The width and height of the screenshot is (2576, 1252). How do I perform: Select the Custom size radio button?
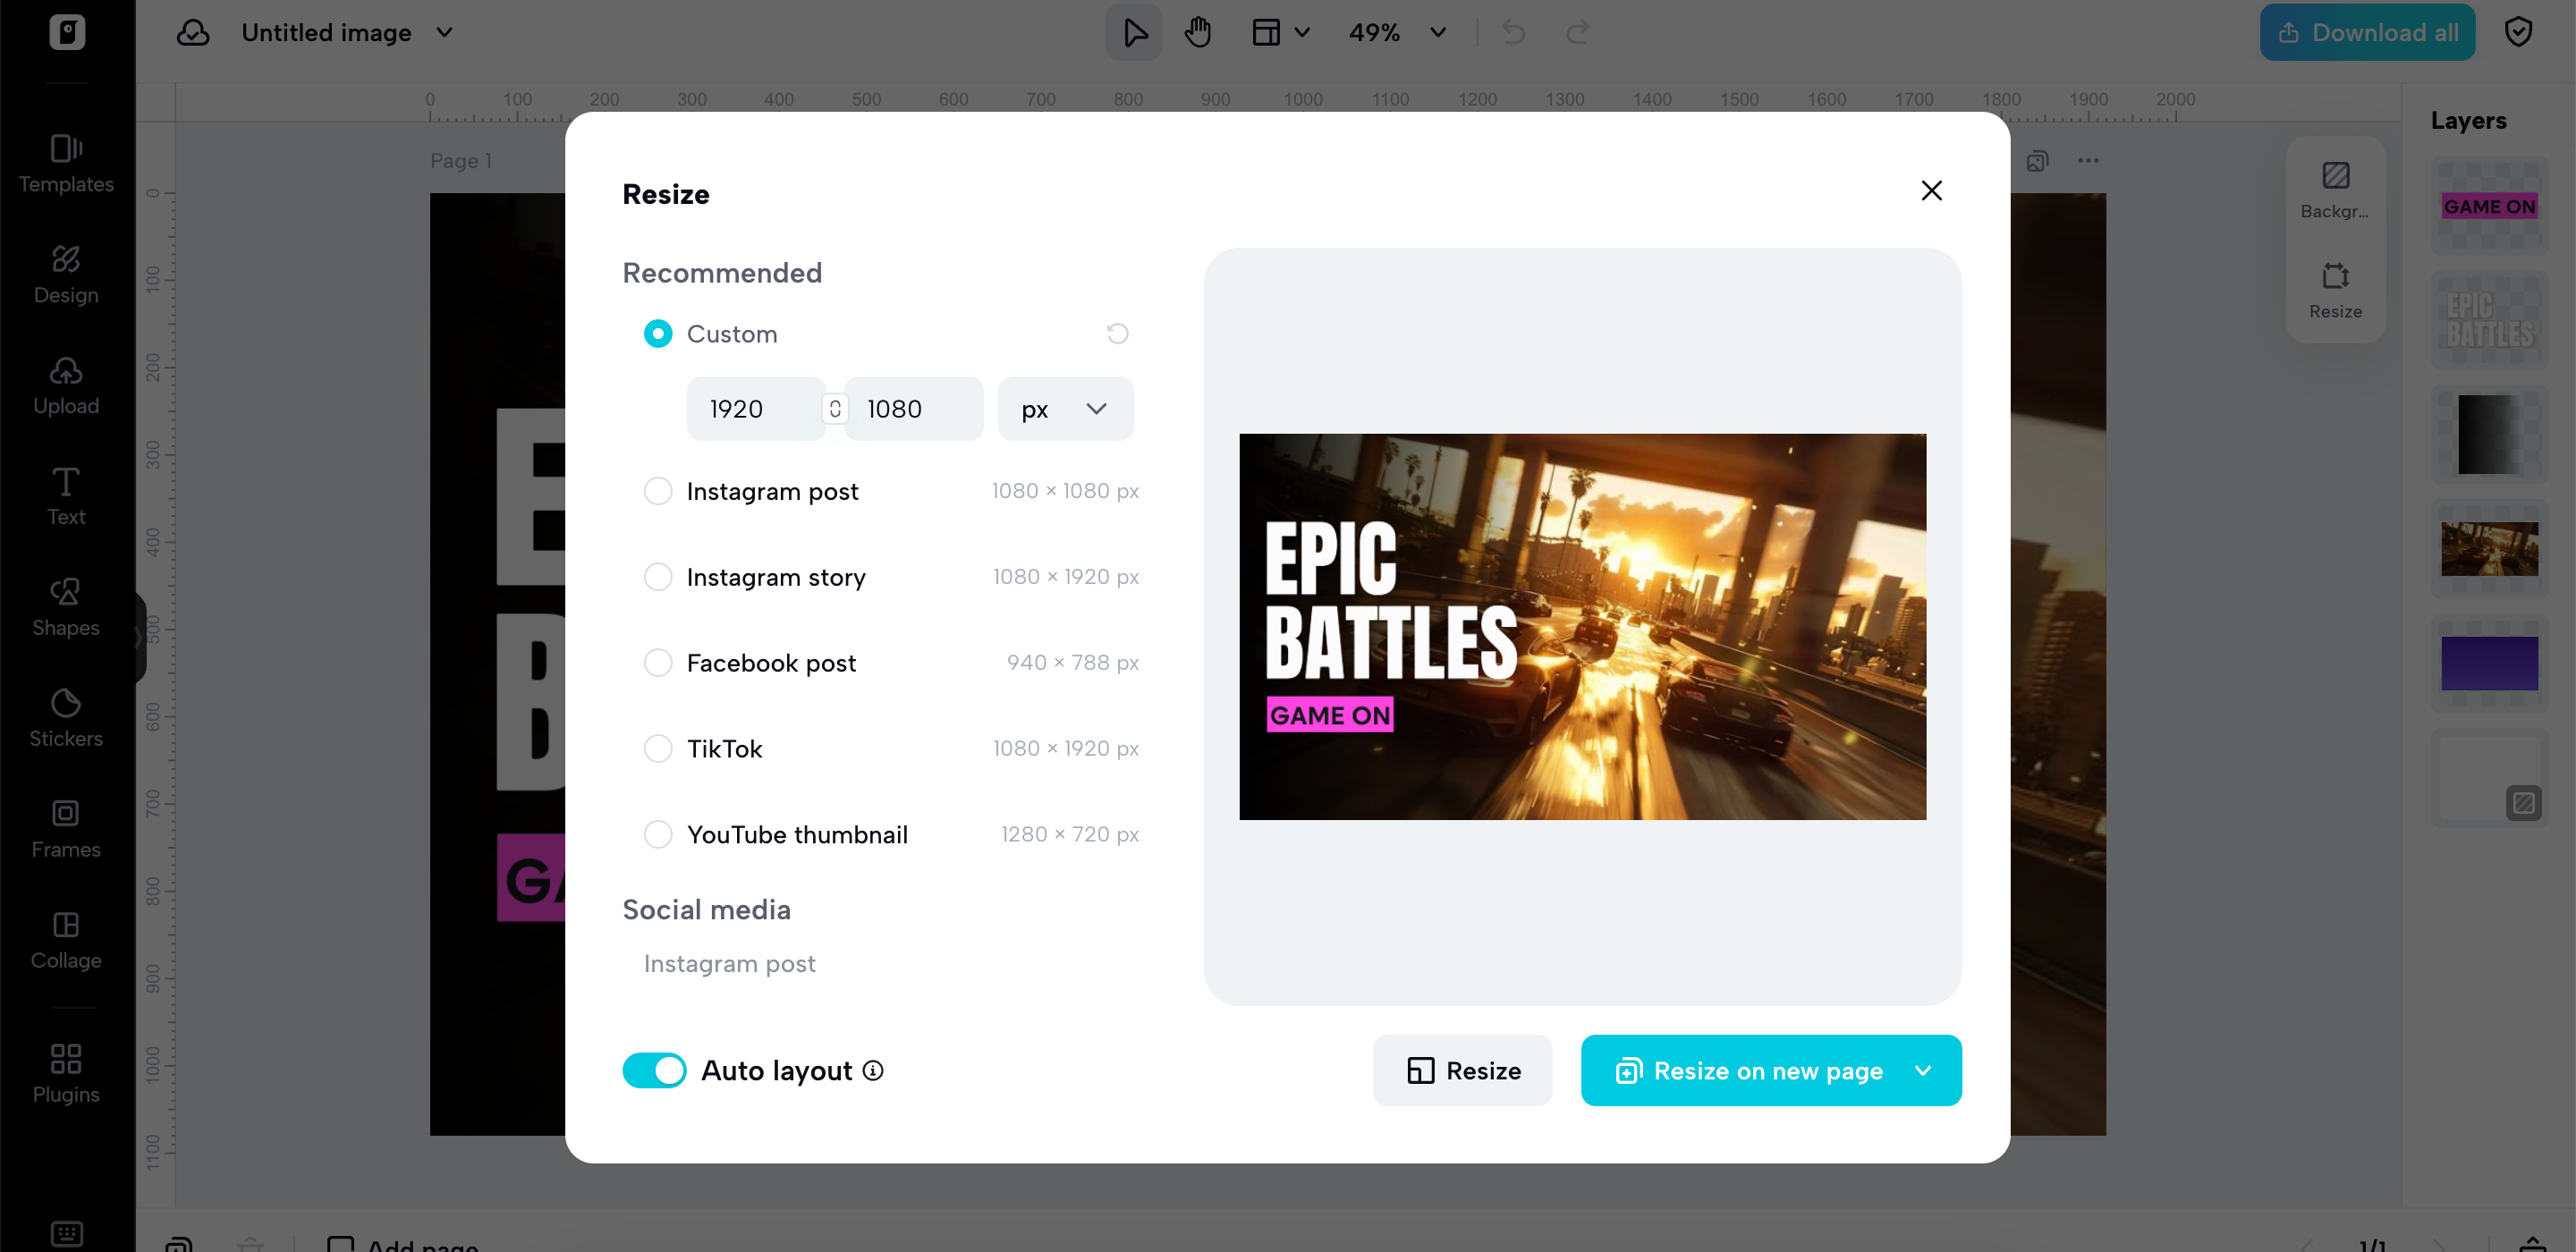pos(658,333)
